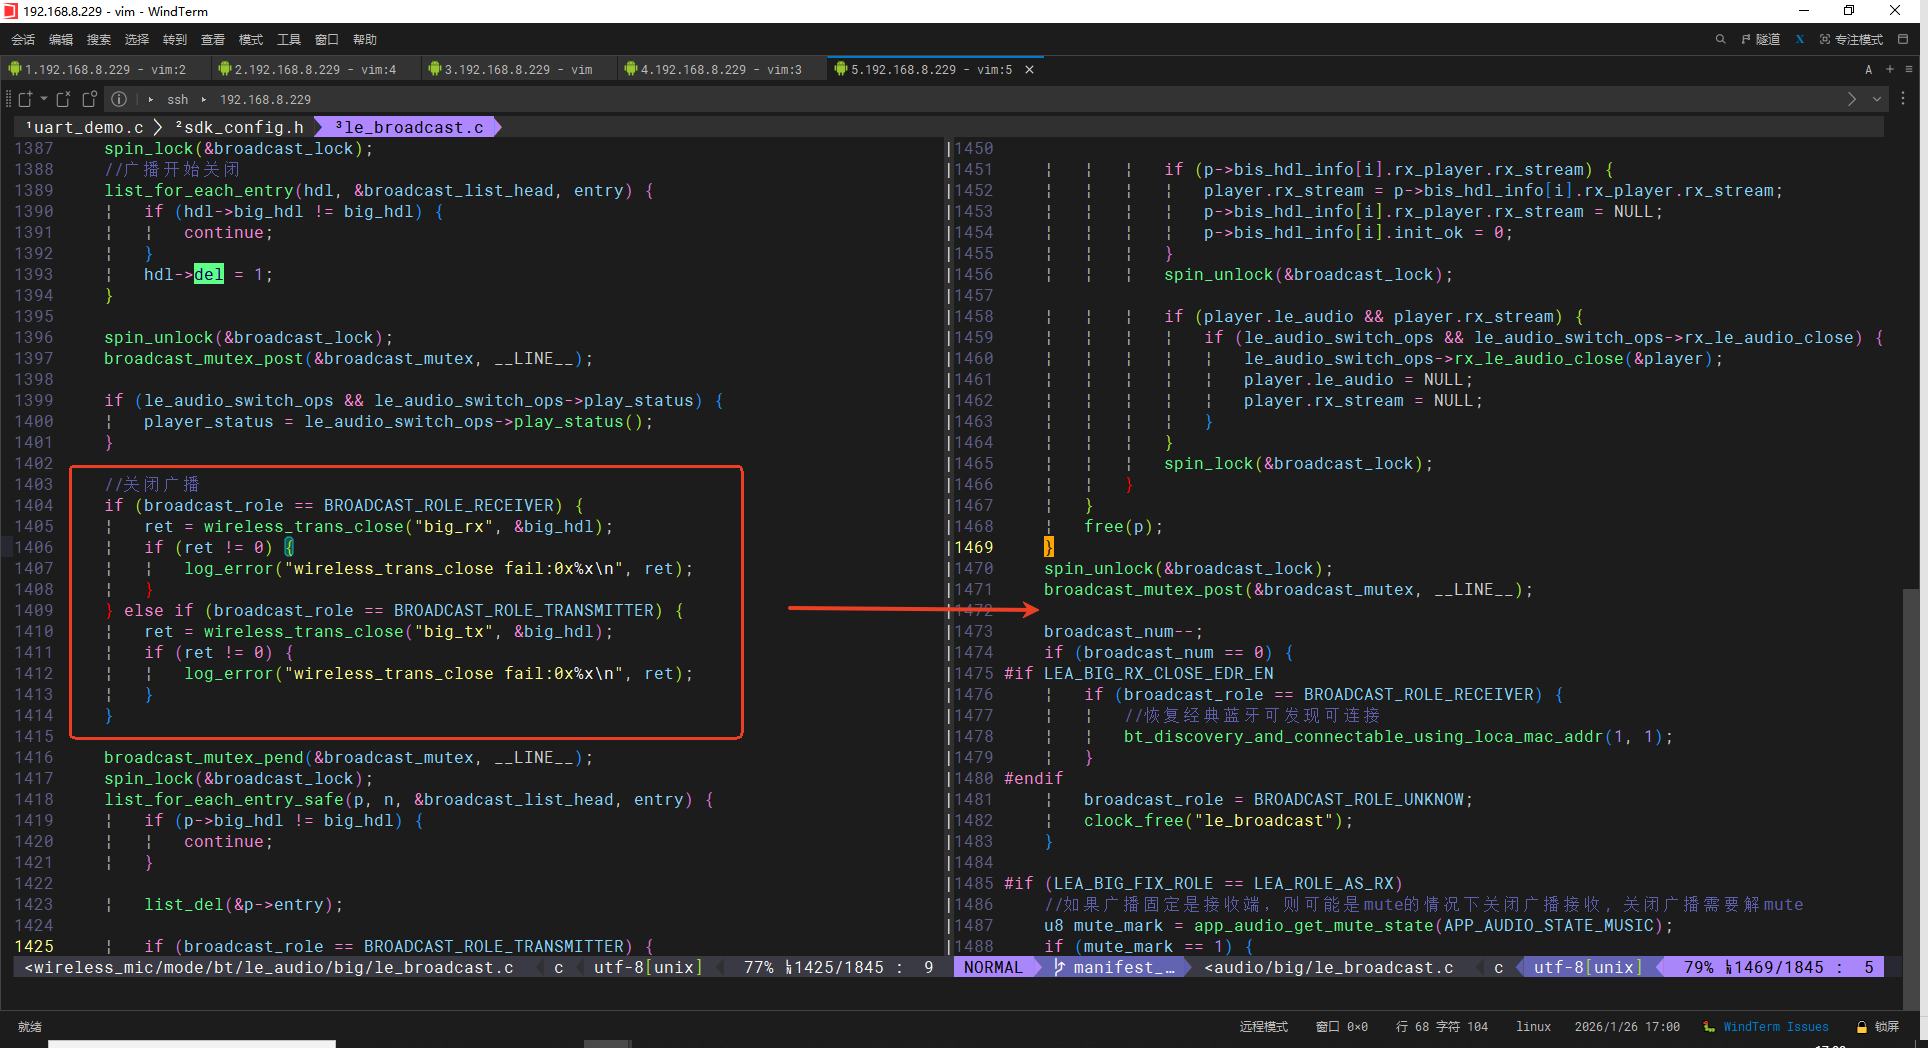Expand the new session dropdown arrow

click(x=44, y=99)
